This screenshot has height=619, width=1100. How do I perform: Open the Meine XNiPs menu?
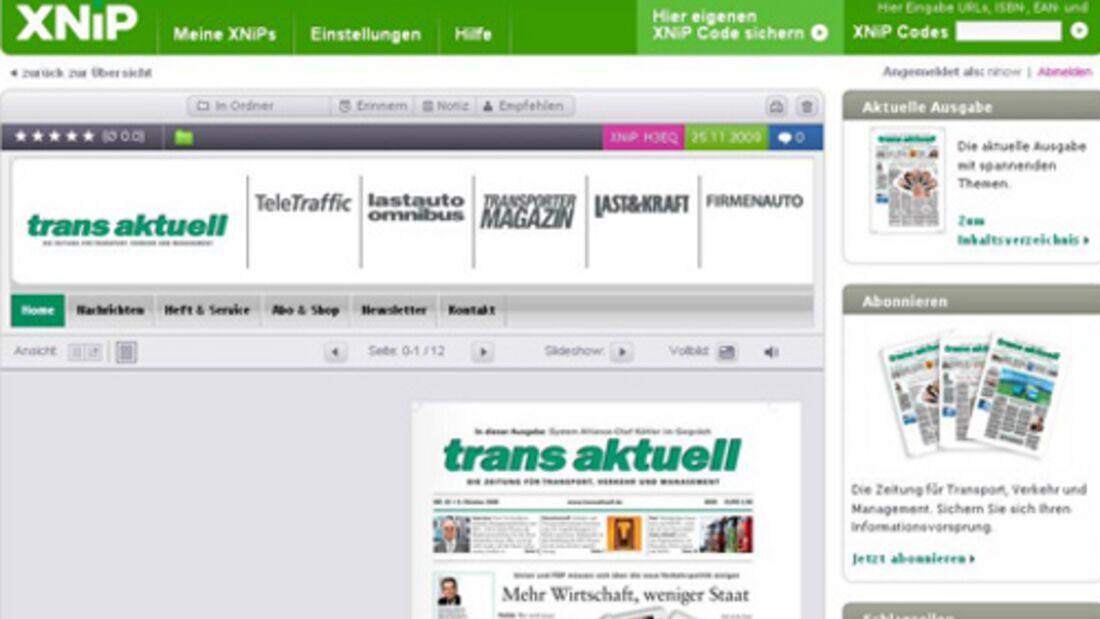click(224, 34)
